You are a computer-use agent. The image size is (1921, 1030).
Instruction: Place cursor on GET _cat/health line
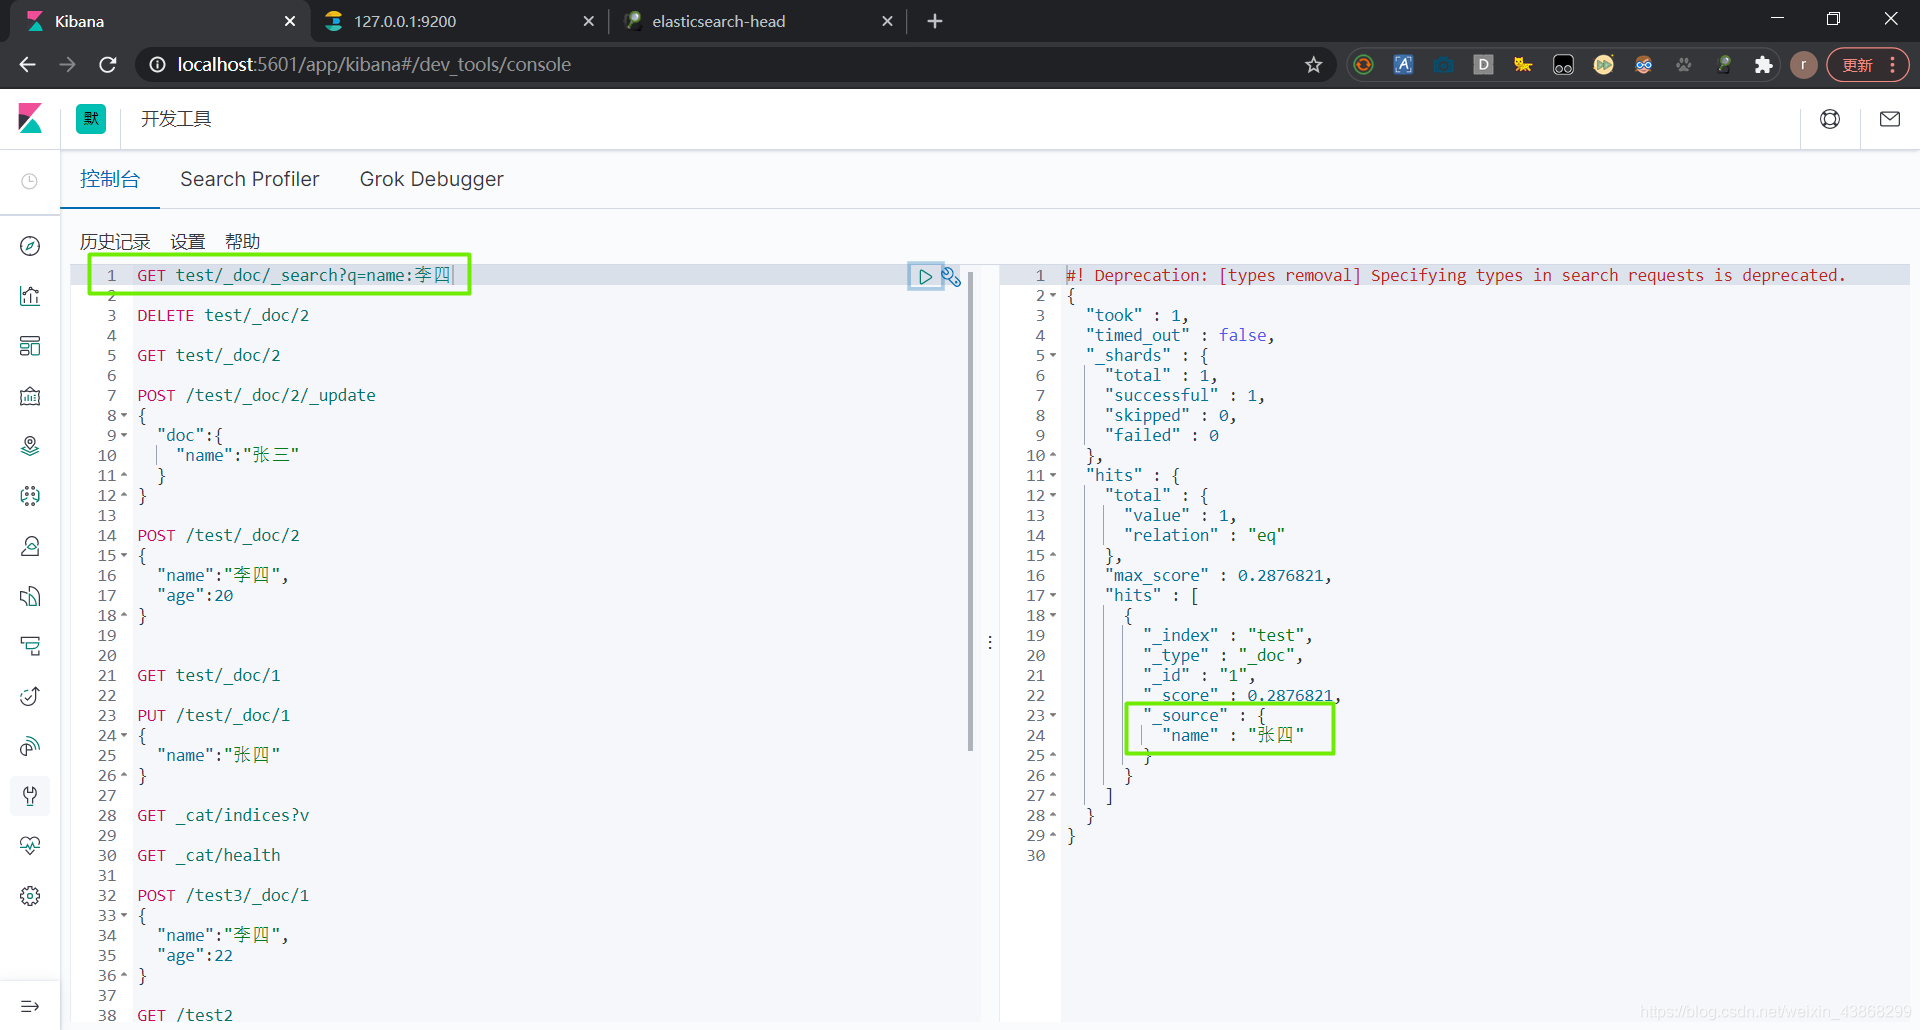click(209, 856)
